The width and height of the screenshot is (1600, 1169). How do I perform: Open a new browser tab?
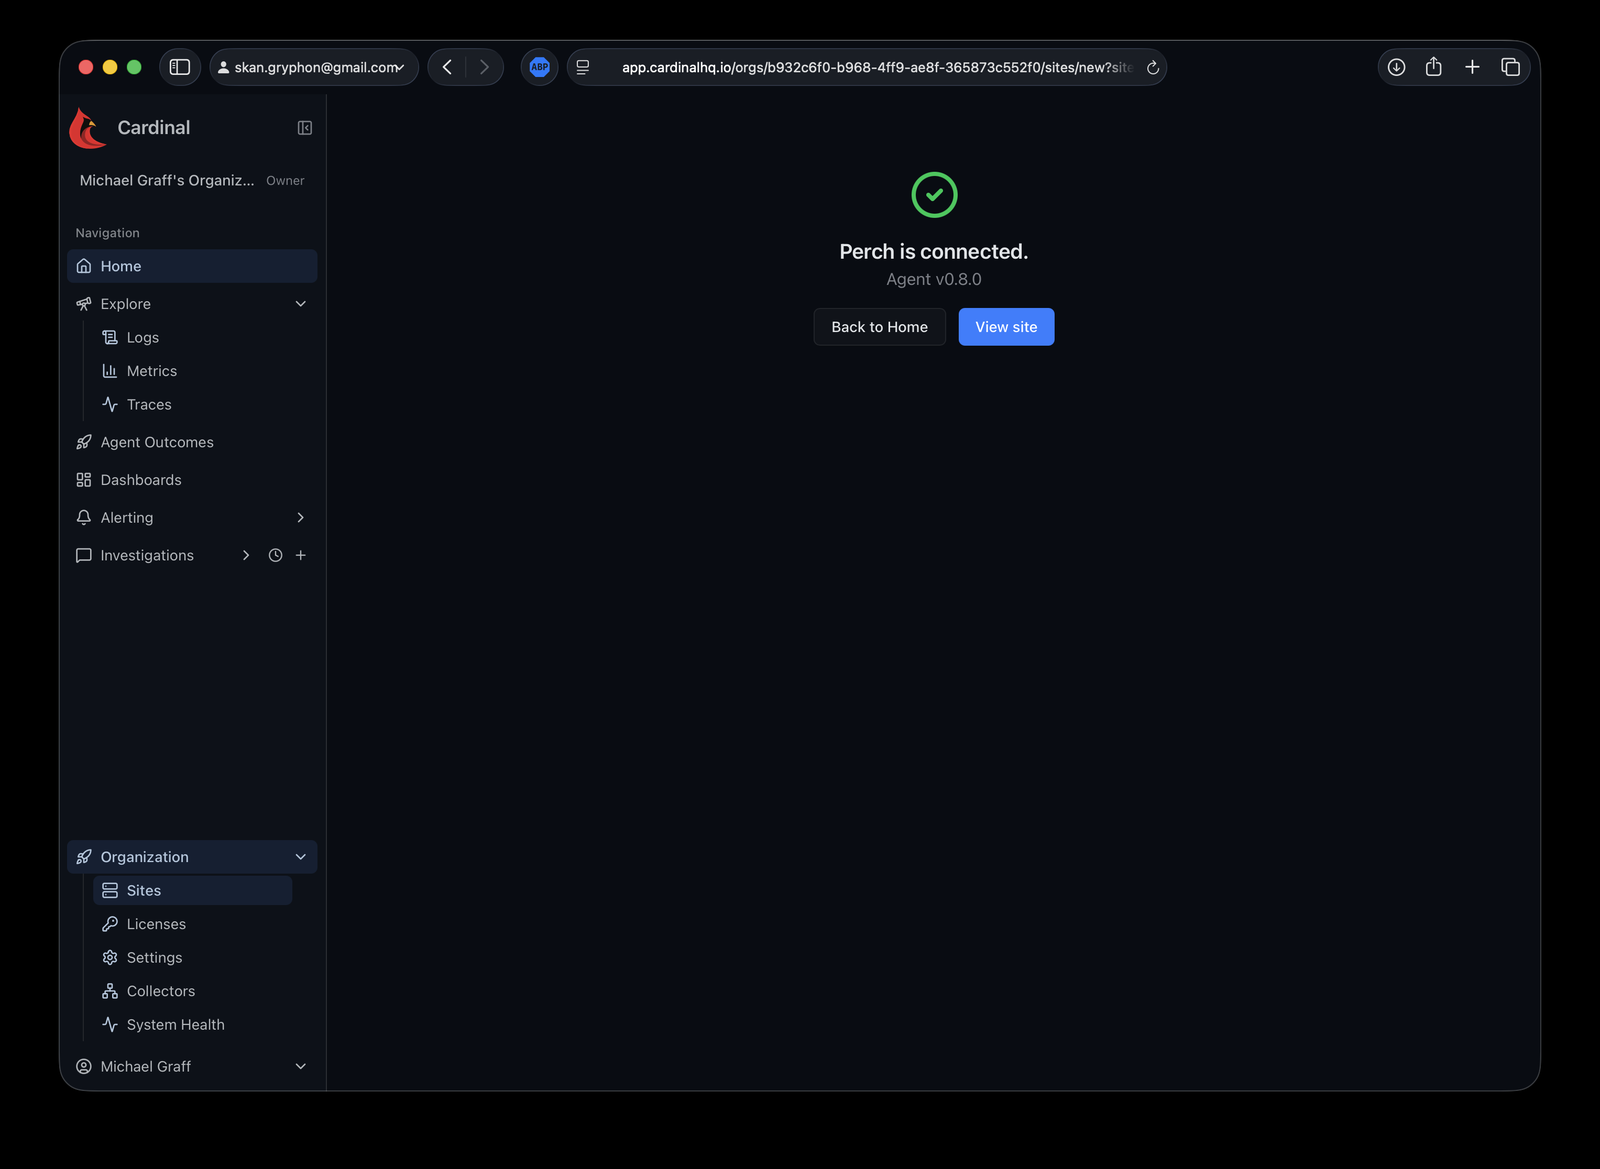(x=1472, y=67)
